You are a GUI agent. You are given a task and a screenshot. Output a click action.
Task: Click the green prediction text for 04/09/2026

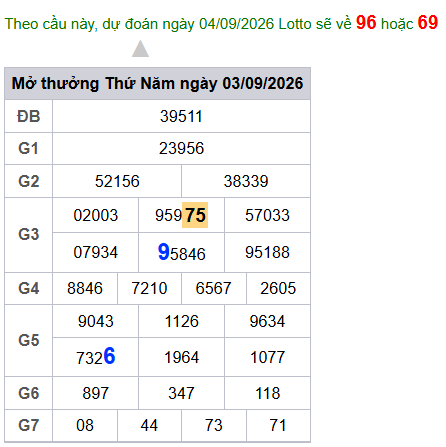(221, 23)
